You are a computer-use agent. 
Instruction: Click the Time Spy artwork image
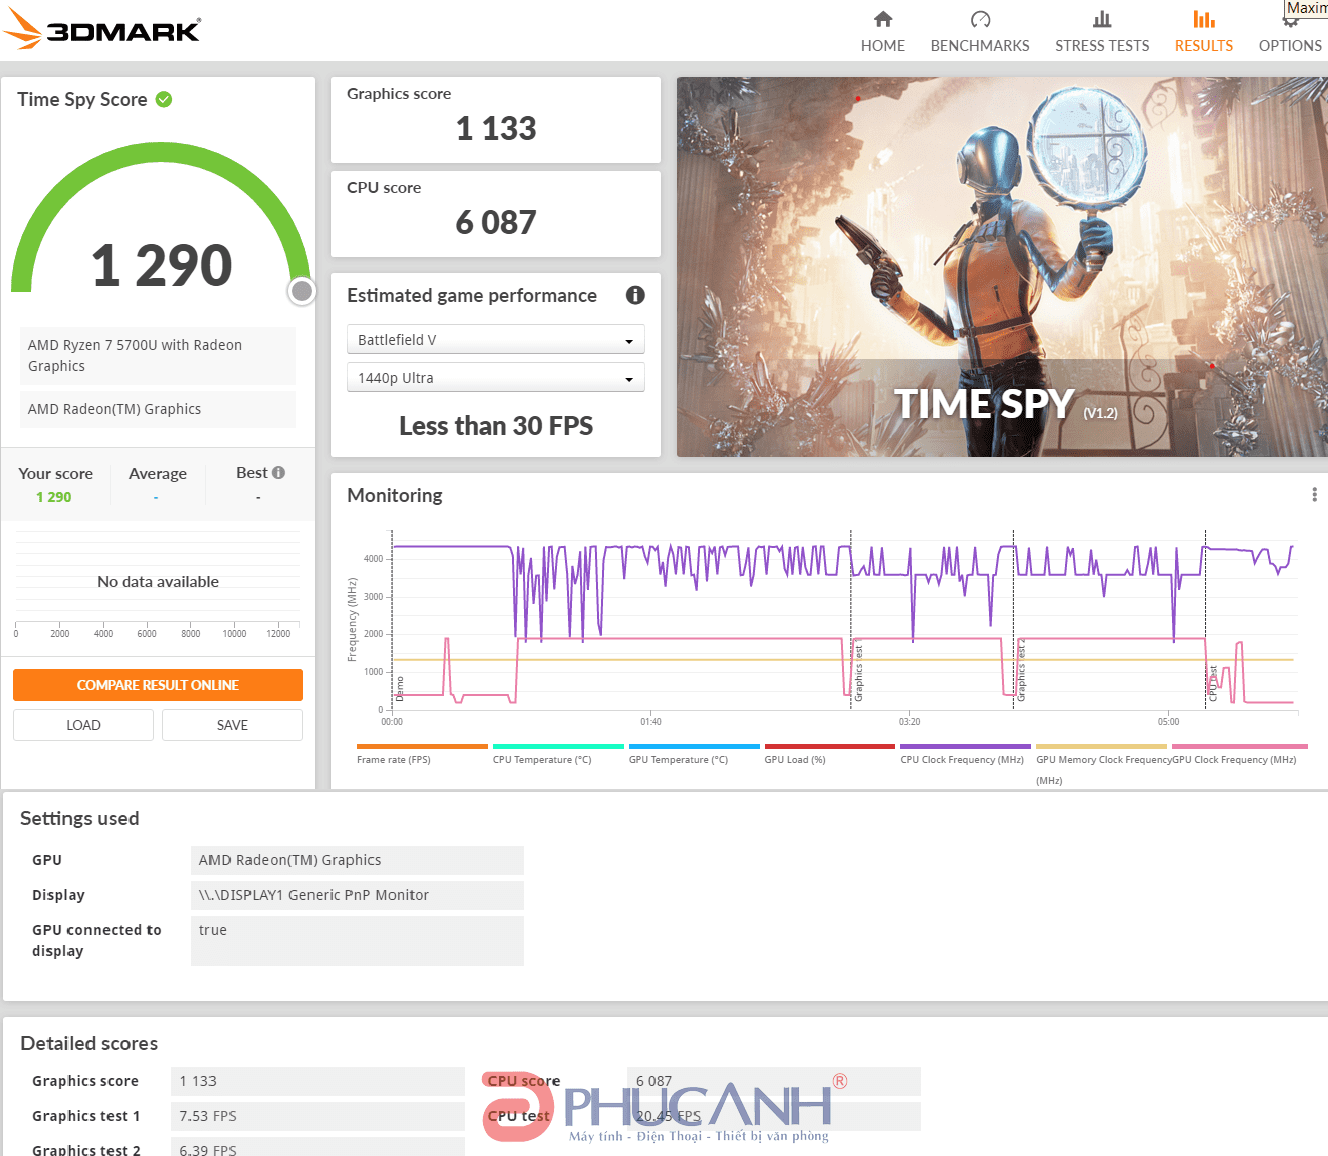(1002, 267)
